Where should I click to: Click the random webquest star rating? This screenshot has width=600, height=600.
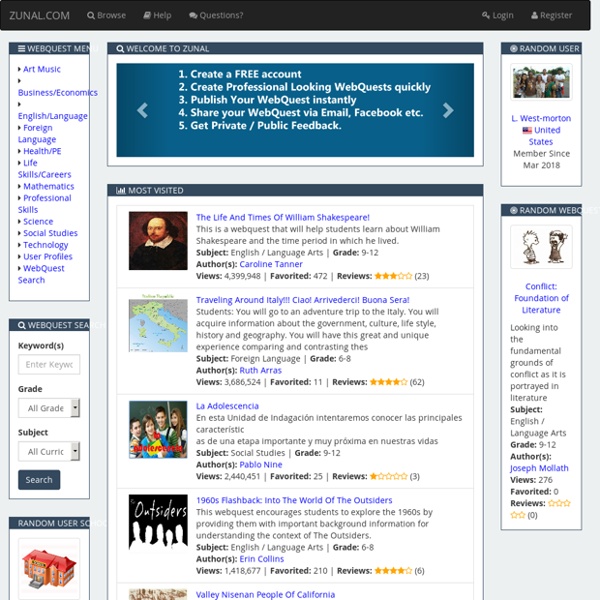tap(540, 509)
